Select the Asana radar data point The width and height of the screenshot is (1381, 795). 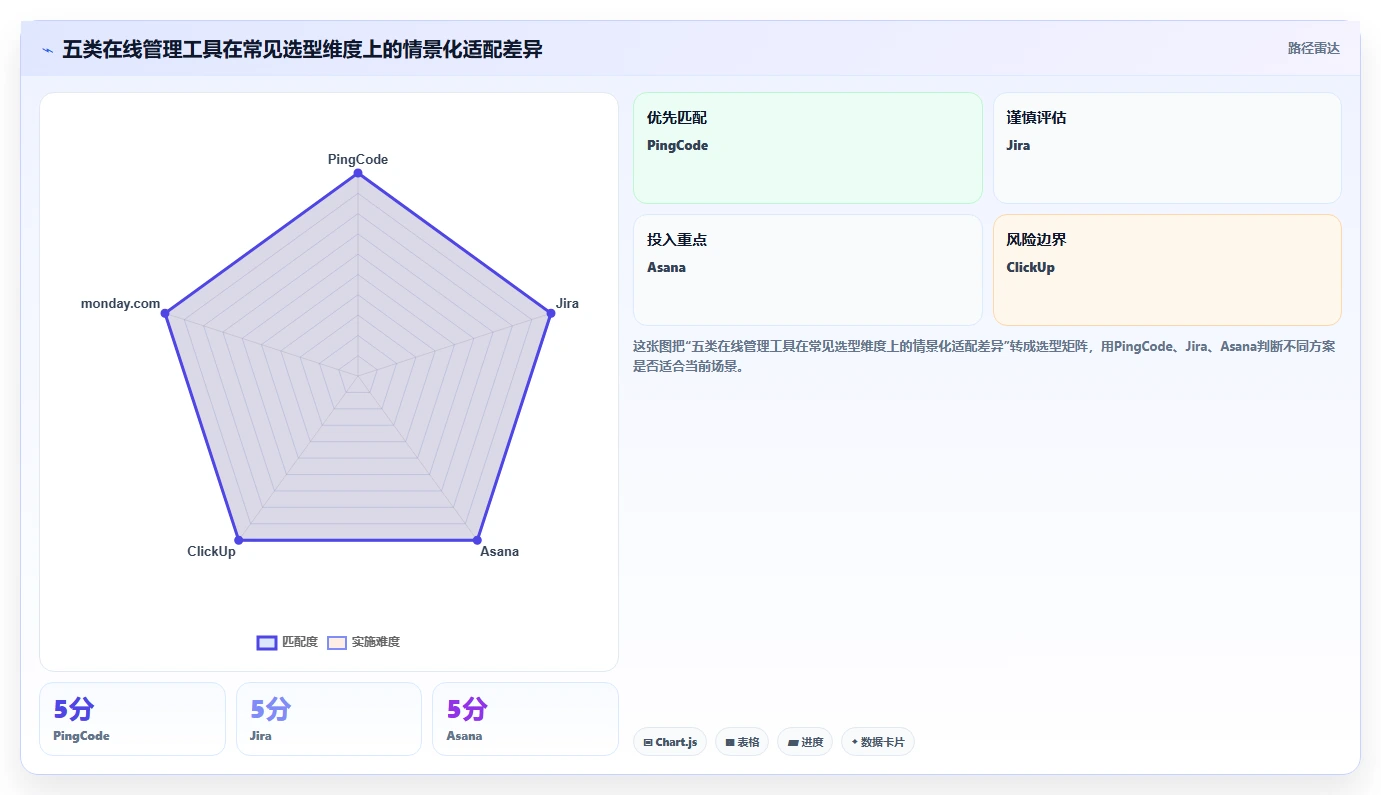click(477, 540)
